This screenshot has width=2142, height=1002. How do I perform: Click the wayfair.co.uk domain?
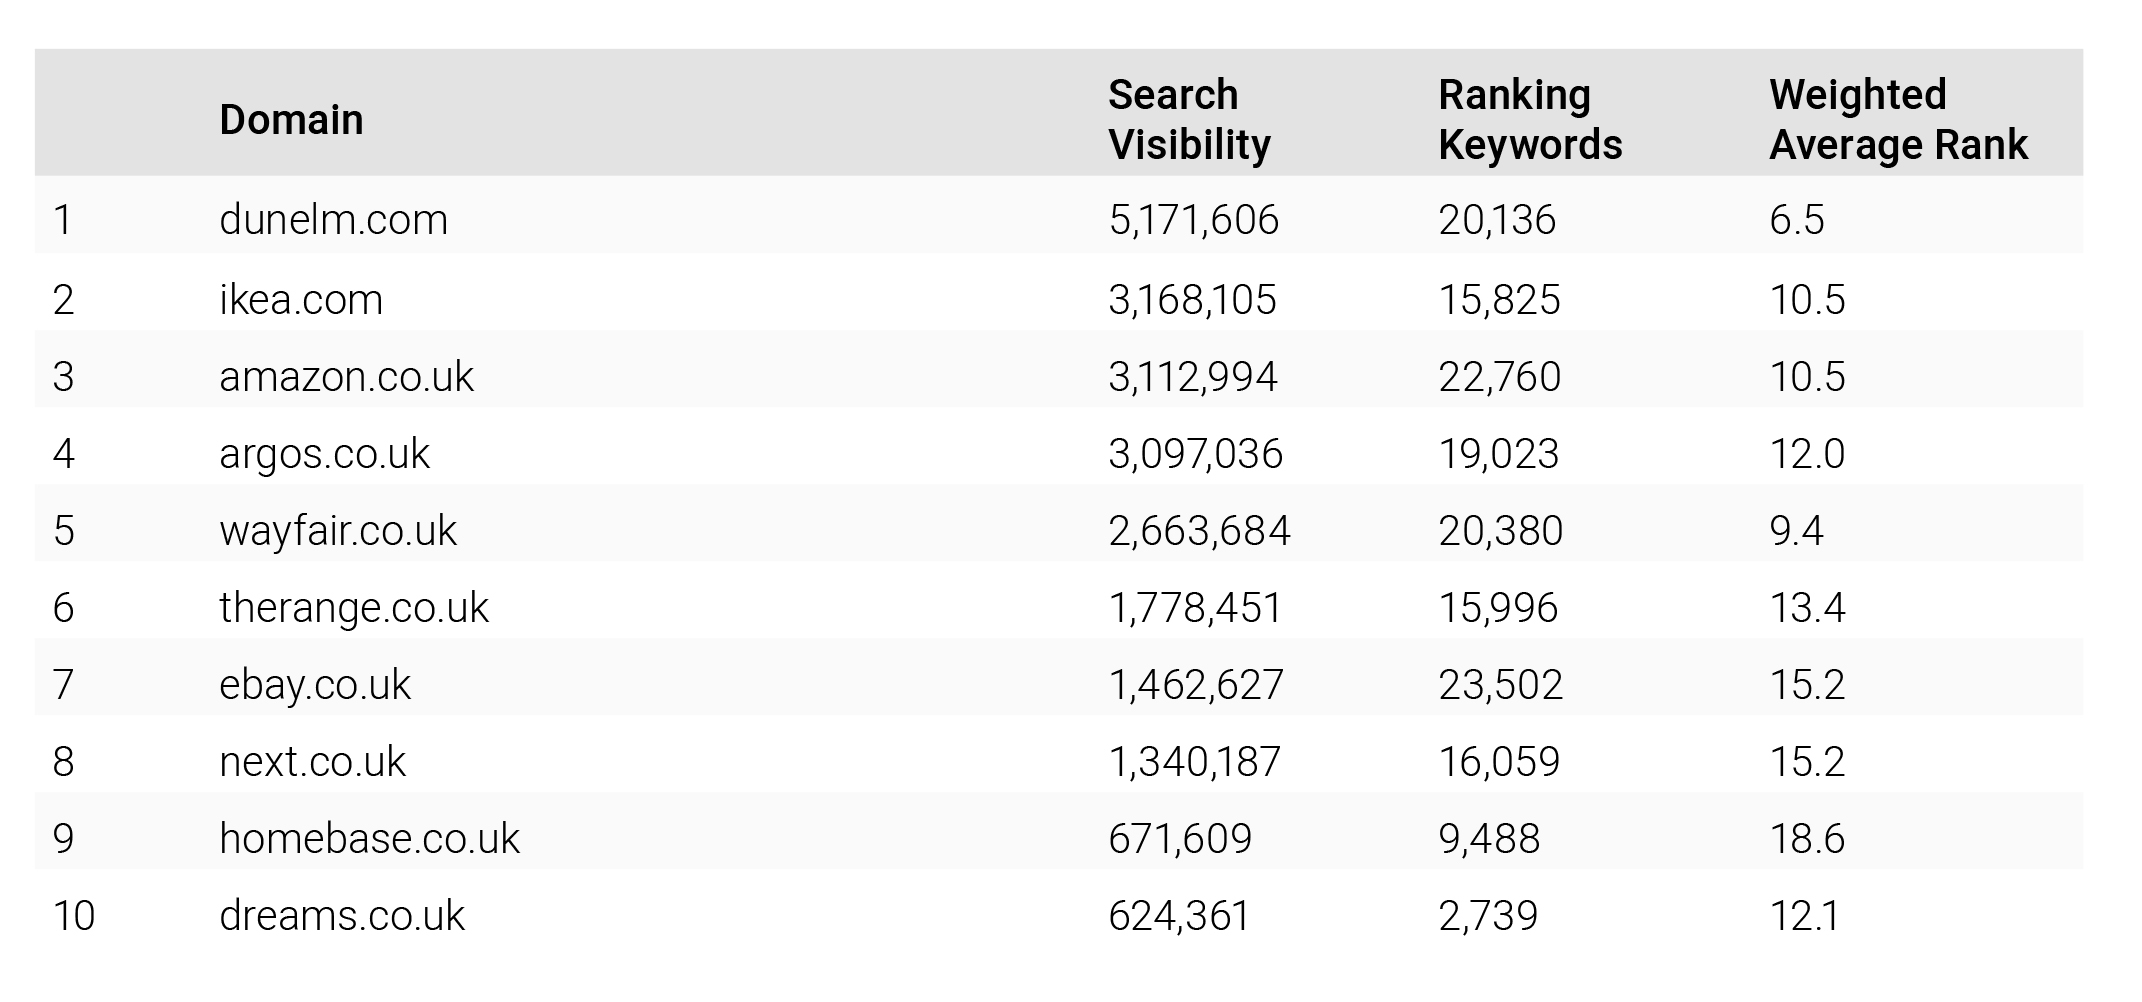coord(338,531)
